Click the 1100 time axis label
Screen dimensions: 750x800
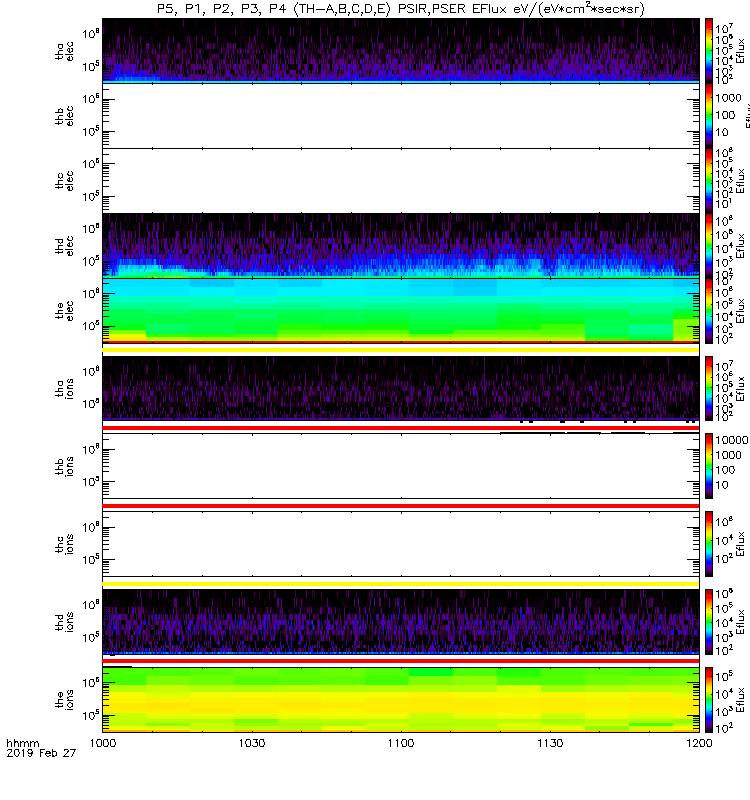pyautogui.click(x=401, y=743)
